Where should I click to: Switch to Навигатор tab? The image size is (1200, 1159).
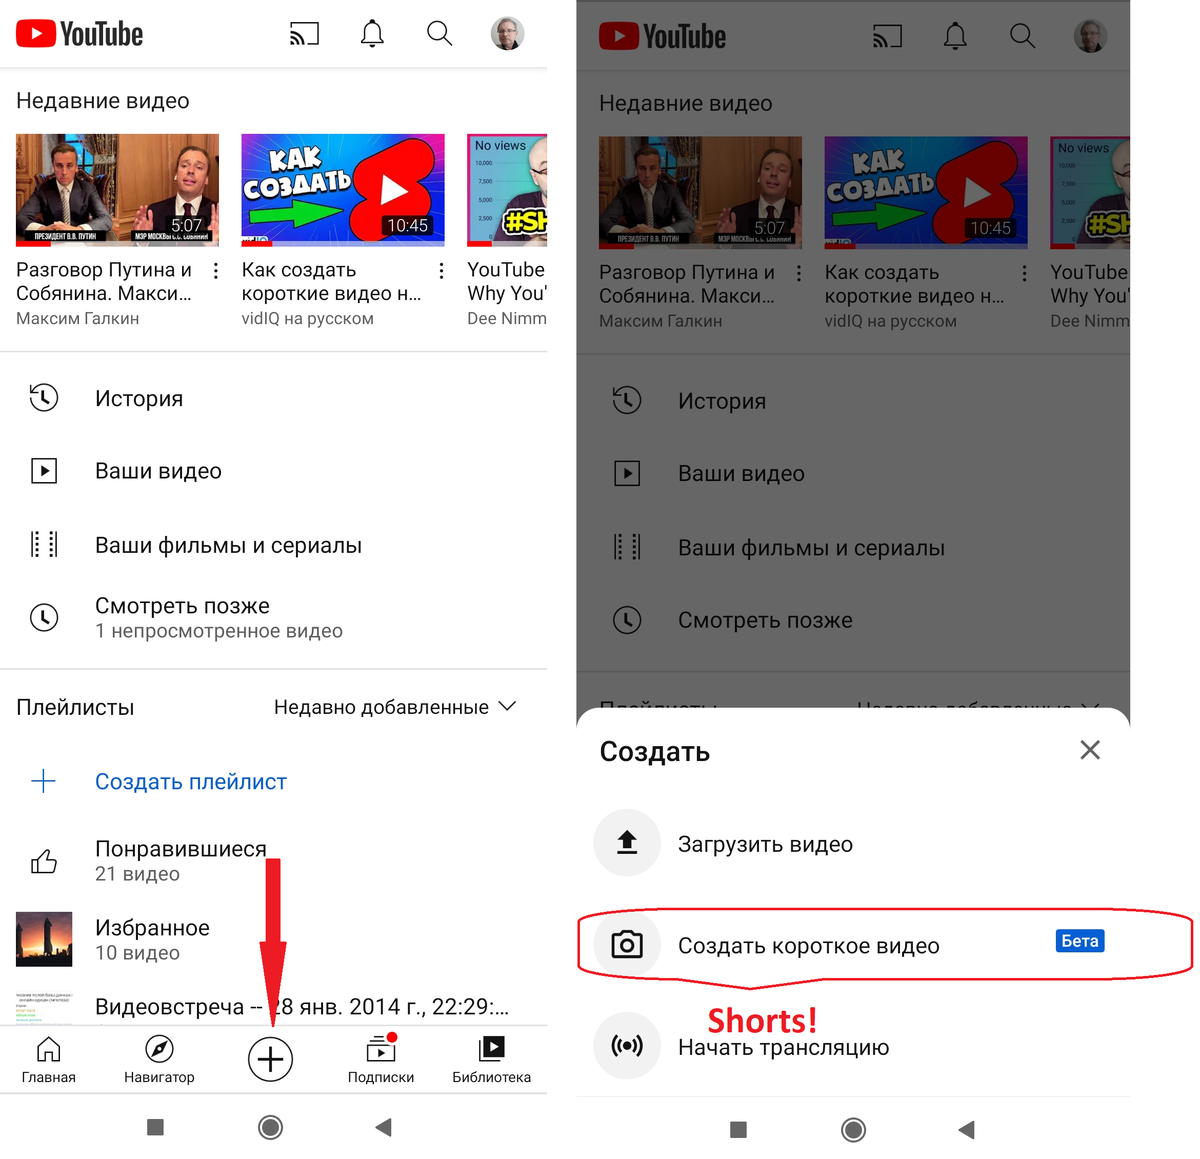click(x=159, y=1060)
